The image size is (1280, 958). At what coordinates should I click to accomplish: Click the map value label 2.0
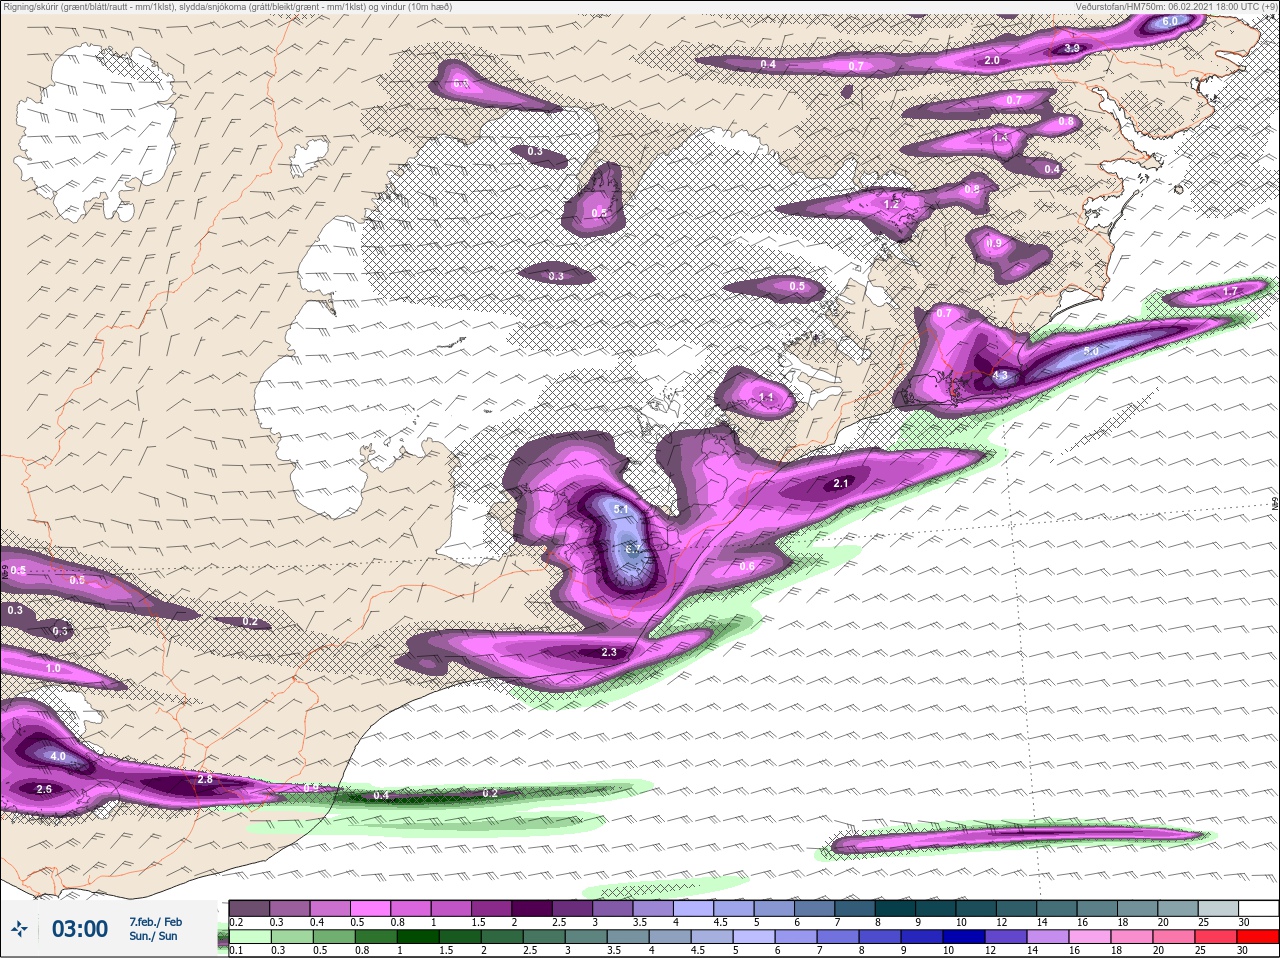tap(992, 61)
